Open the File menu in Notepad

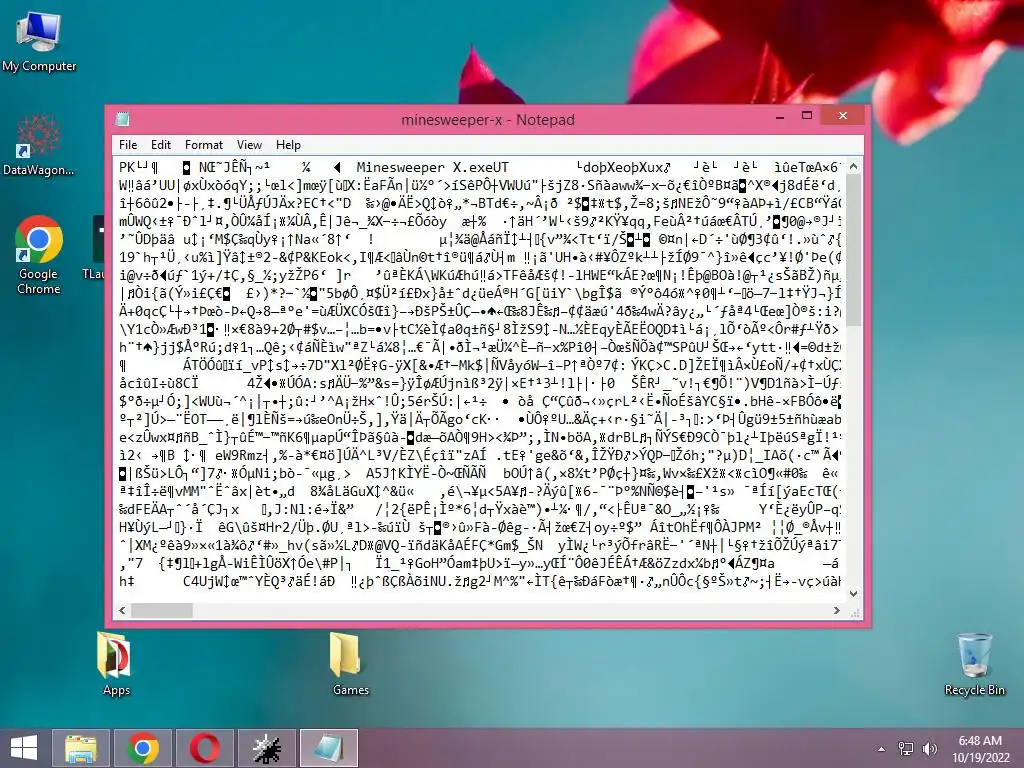128,145
